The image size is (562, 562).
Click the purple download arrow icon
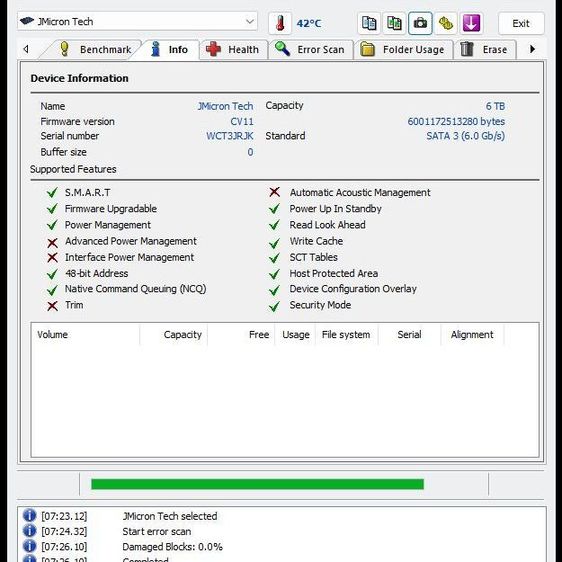471,23
